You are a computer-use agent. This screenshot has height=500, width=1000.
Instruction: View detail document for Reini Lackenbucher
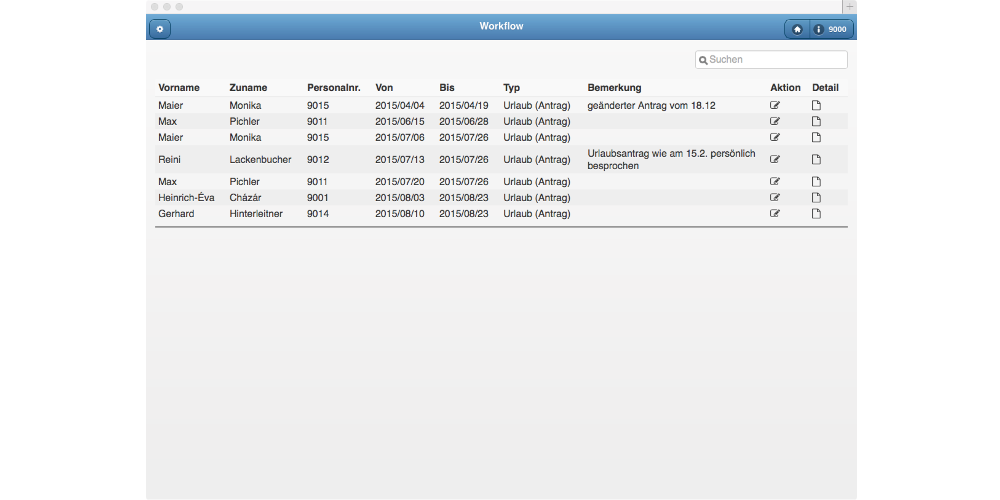816,159
